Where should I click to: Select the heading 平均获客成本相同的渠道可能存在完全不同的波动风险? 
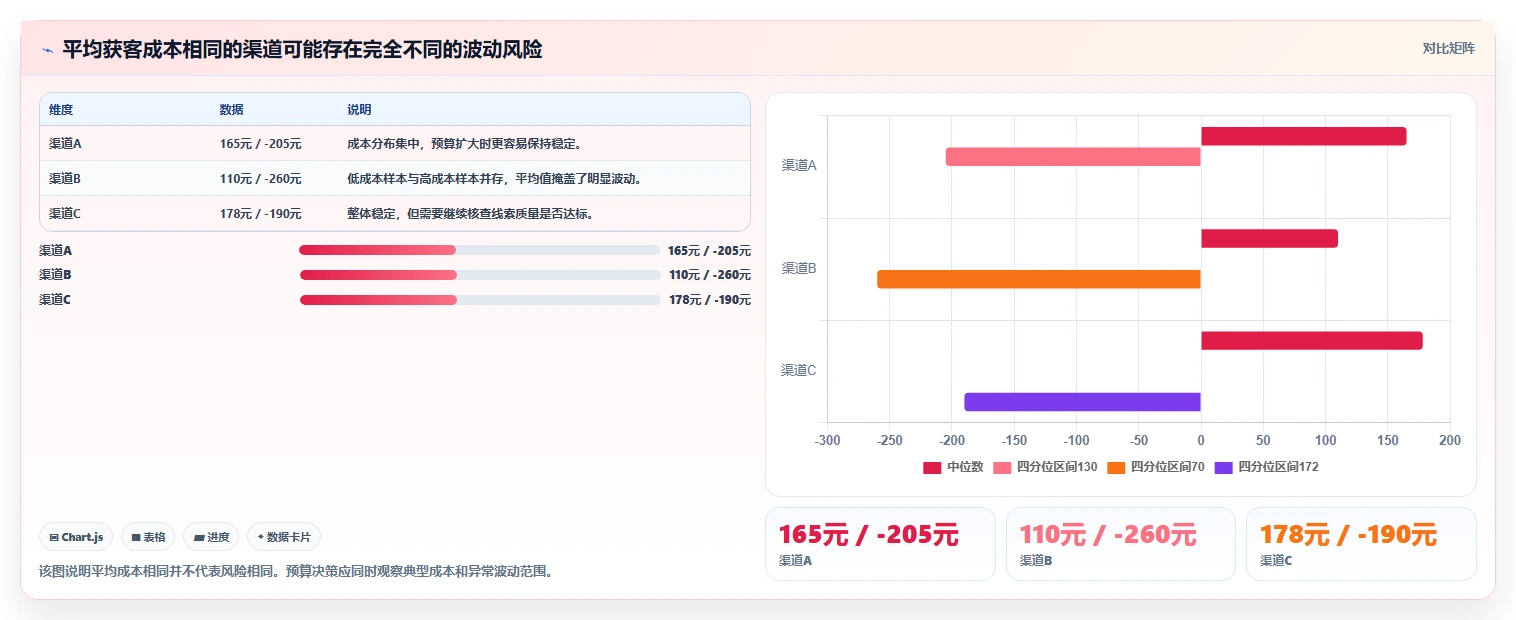[302, 49]
